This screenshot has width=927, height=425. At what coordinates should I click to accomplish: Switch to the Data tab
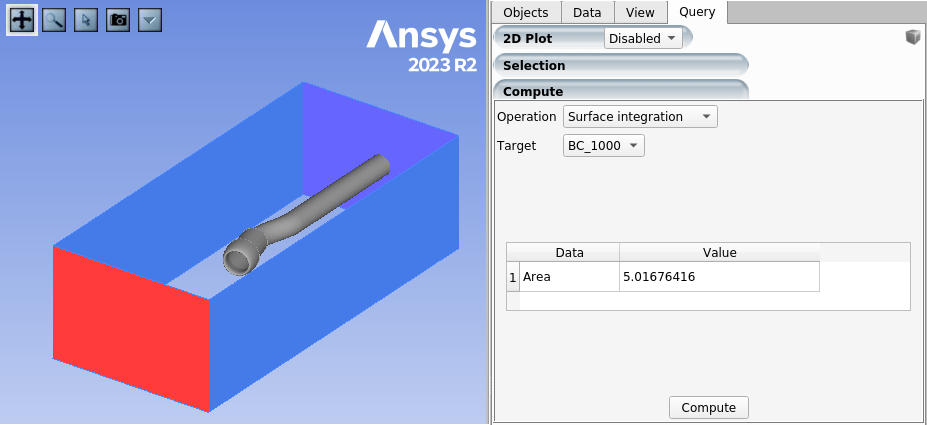(587, 12)
